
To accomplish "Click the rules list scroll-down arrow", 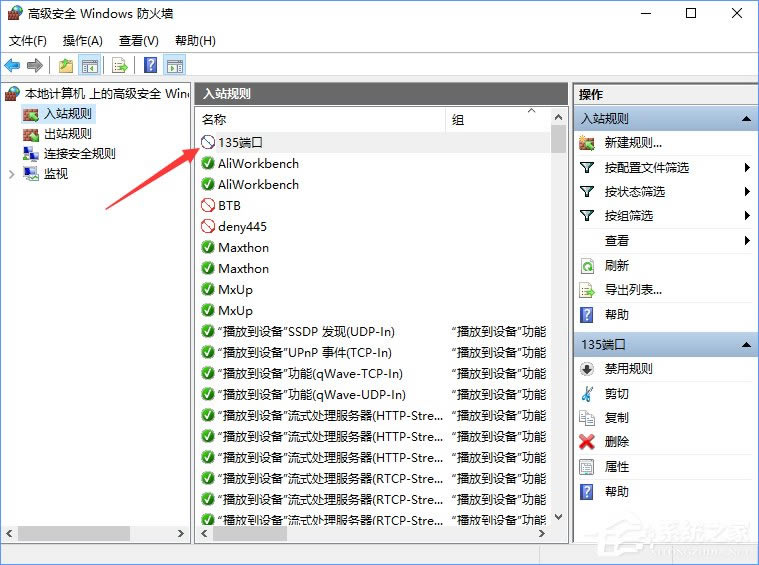I will pos(558,517).
